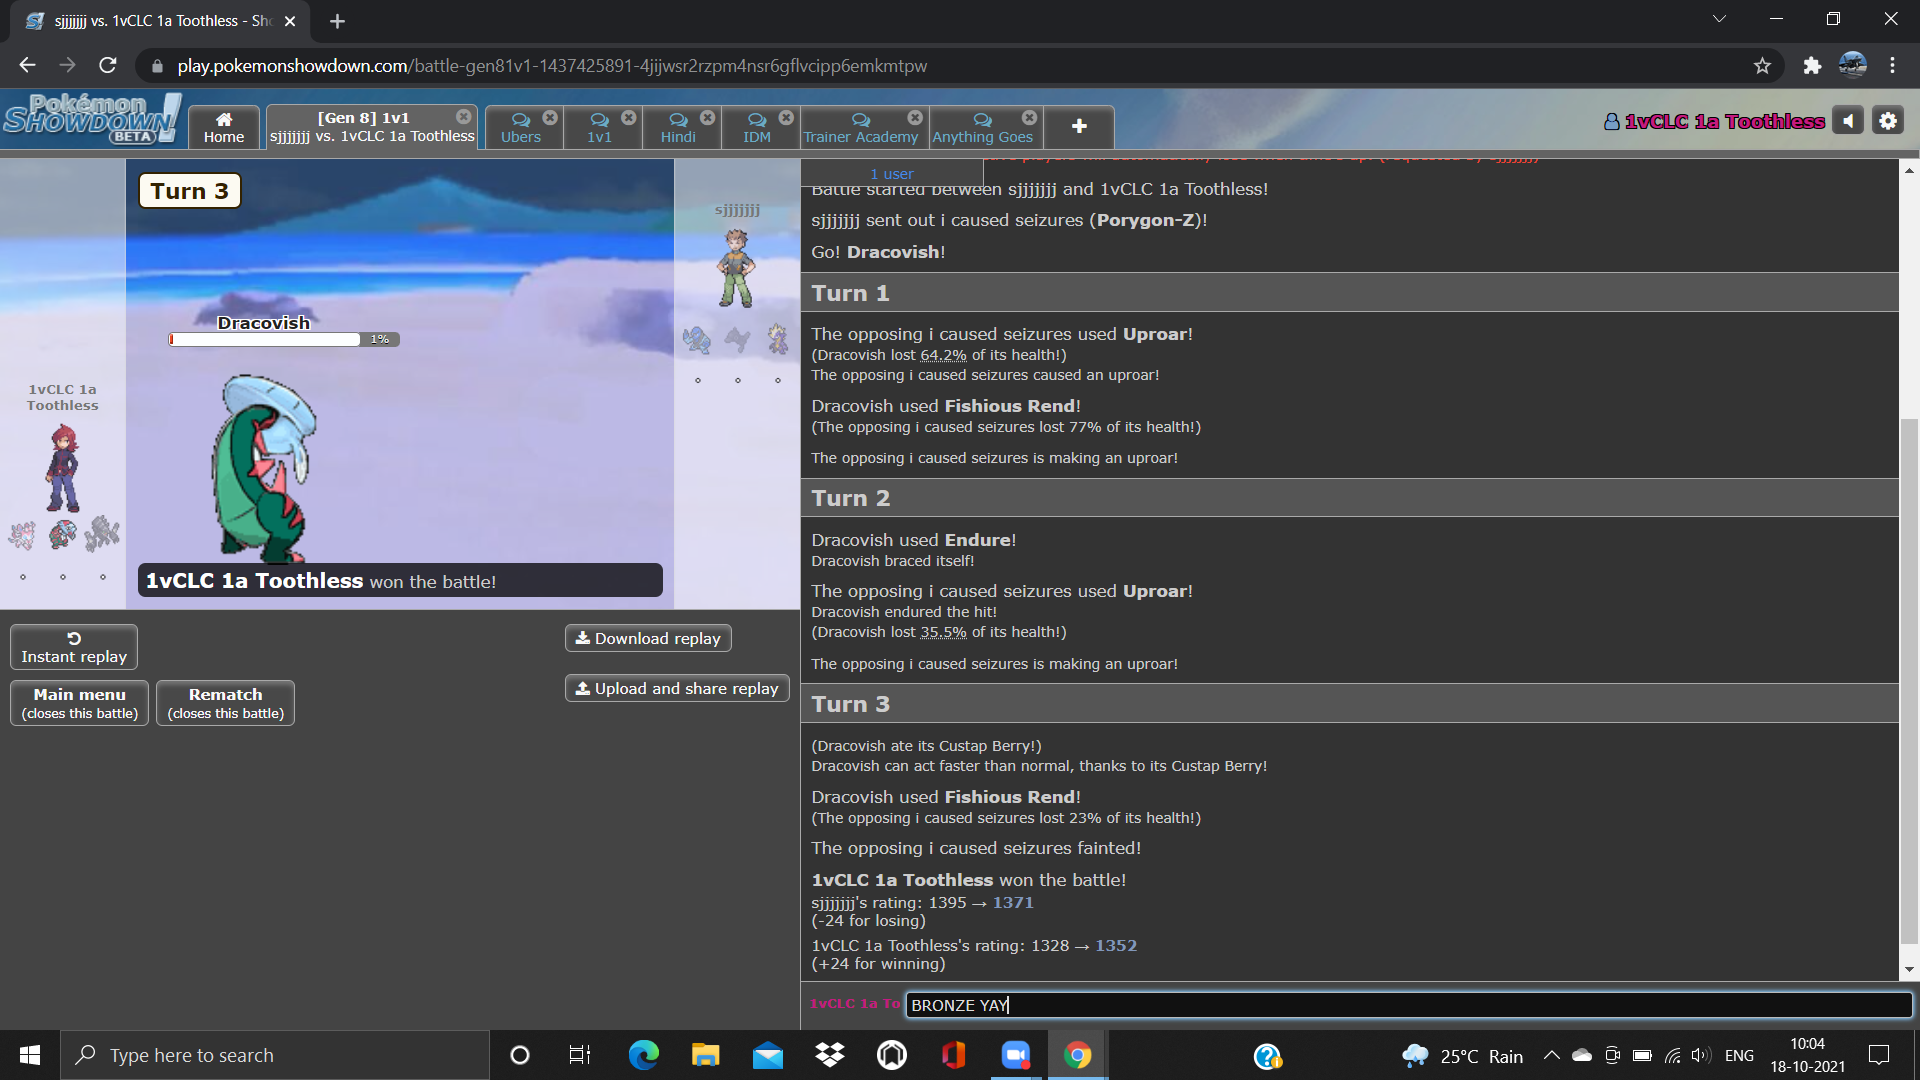Show hidden system tray icons
Image resolution: width=1920 pixels, height=1080 pixels.
pos(1551,1055)
